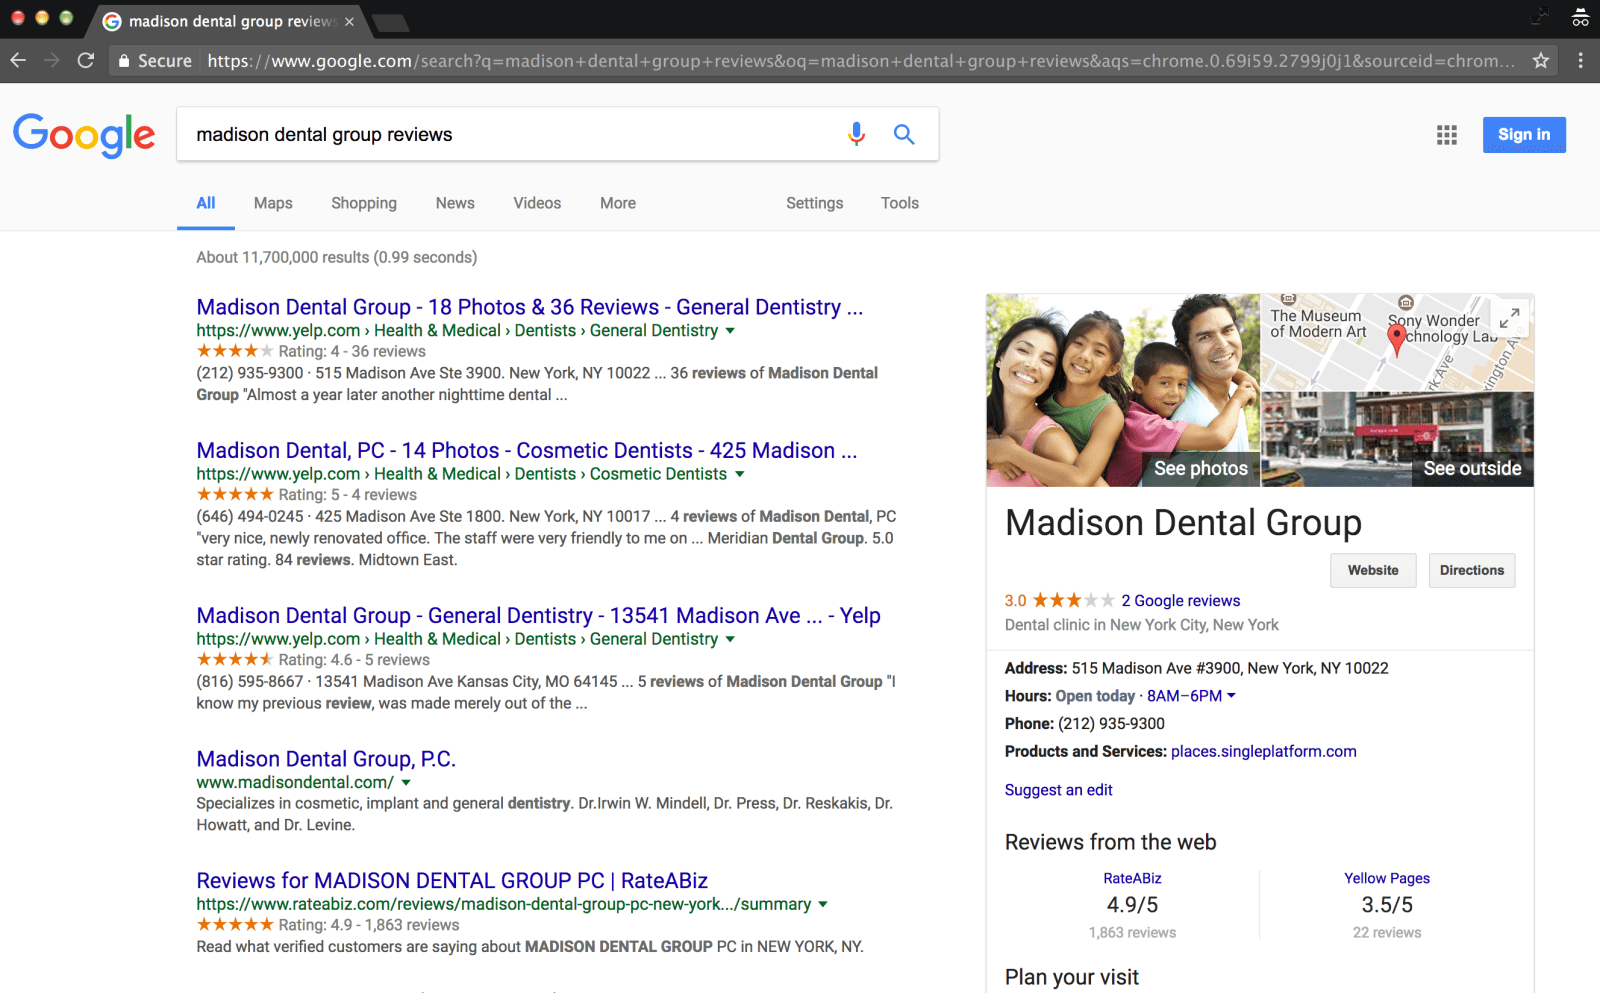
Task: Switch to the Maps tab
Action: [x=273, y=203]
